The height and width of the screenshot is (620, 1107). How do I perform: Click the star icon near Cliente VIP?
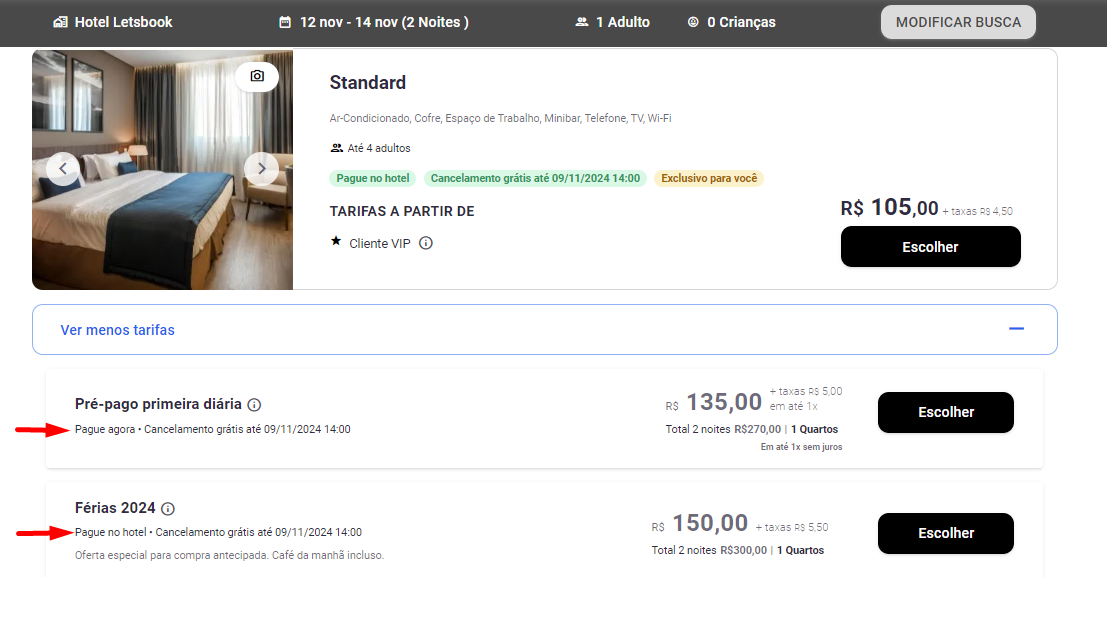[x=336, y=242]
